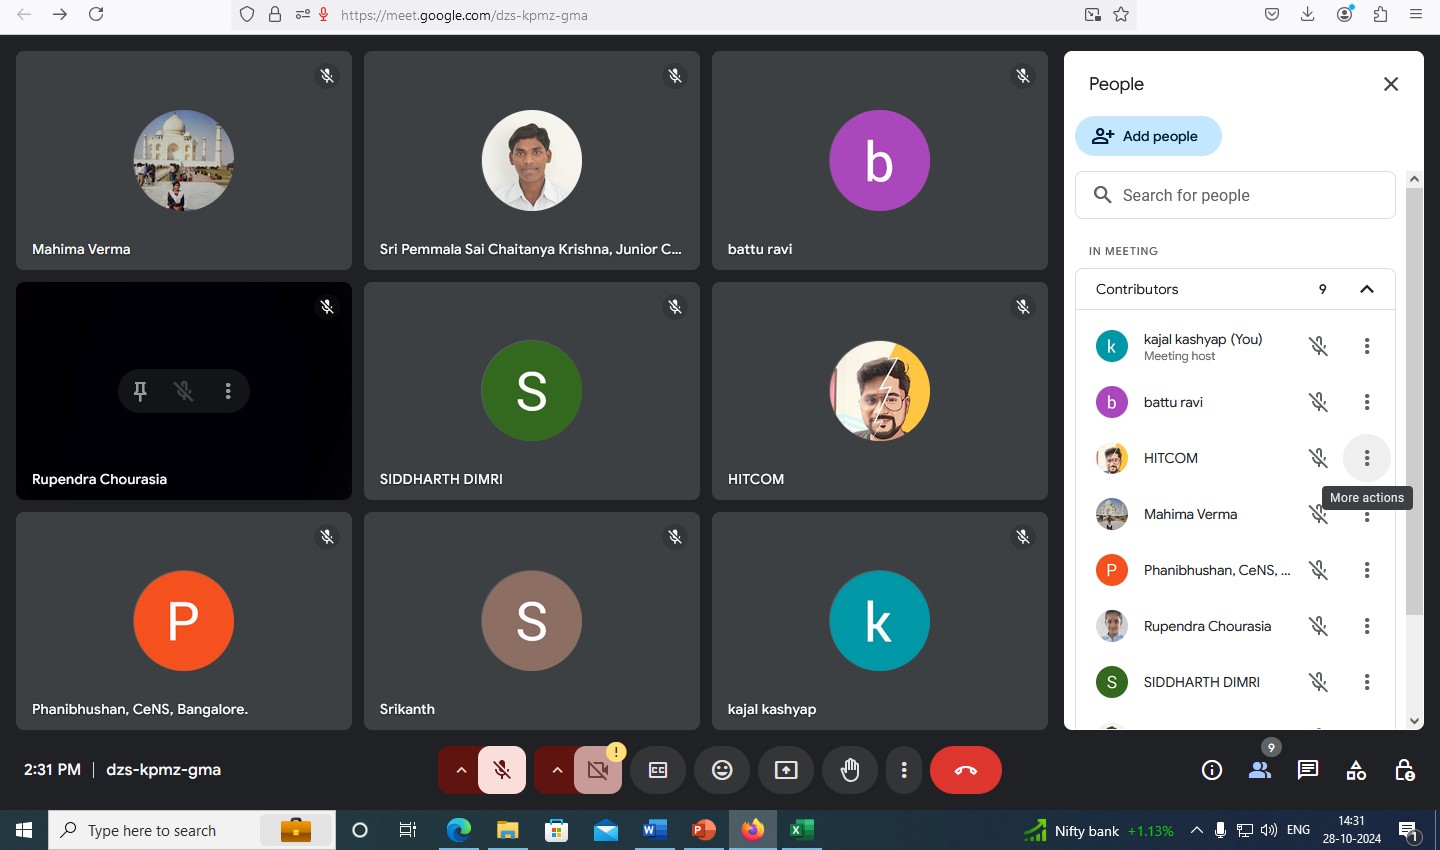Image resolution: width=1440 pixels, height=850 pixels.
Task: Open more options menu in call bar
Action: [x=904, y=770]
